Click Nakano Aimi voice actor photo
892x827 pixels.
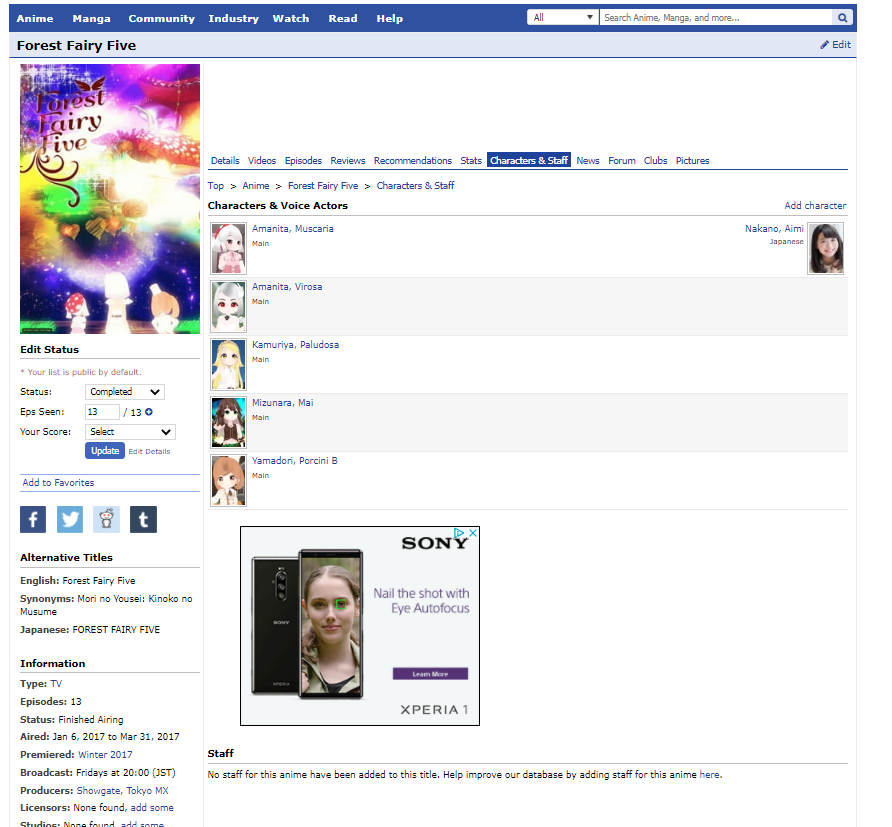pyautogui.click(x=825, y=249)
